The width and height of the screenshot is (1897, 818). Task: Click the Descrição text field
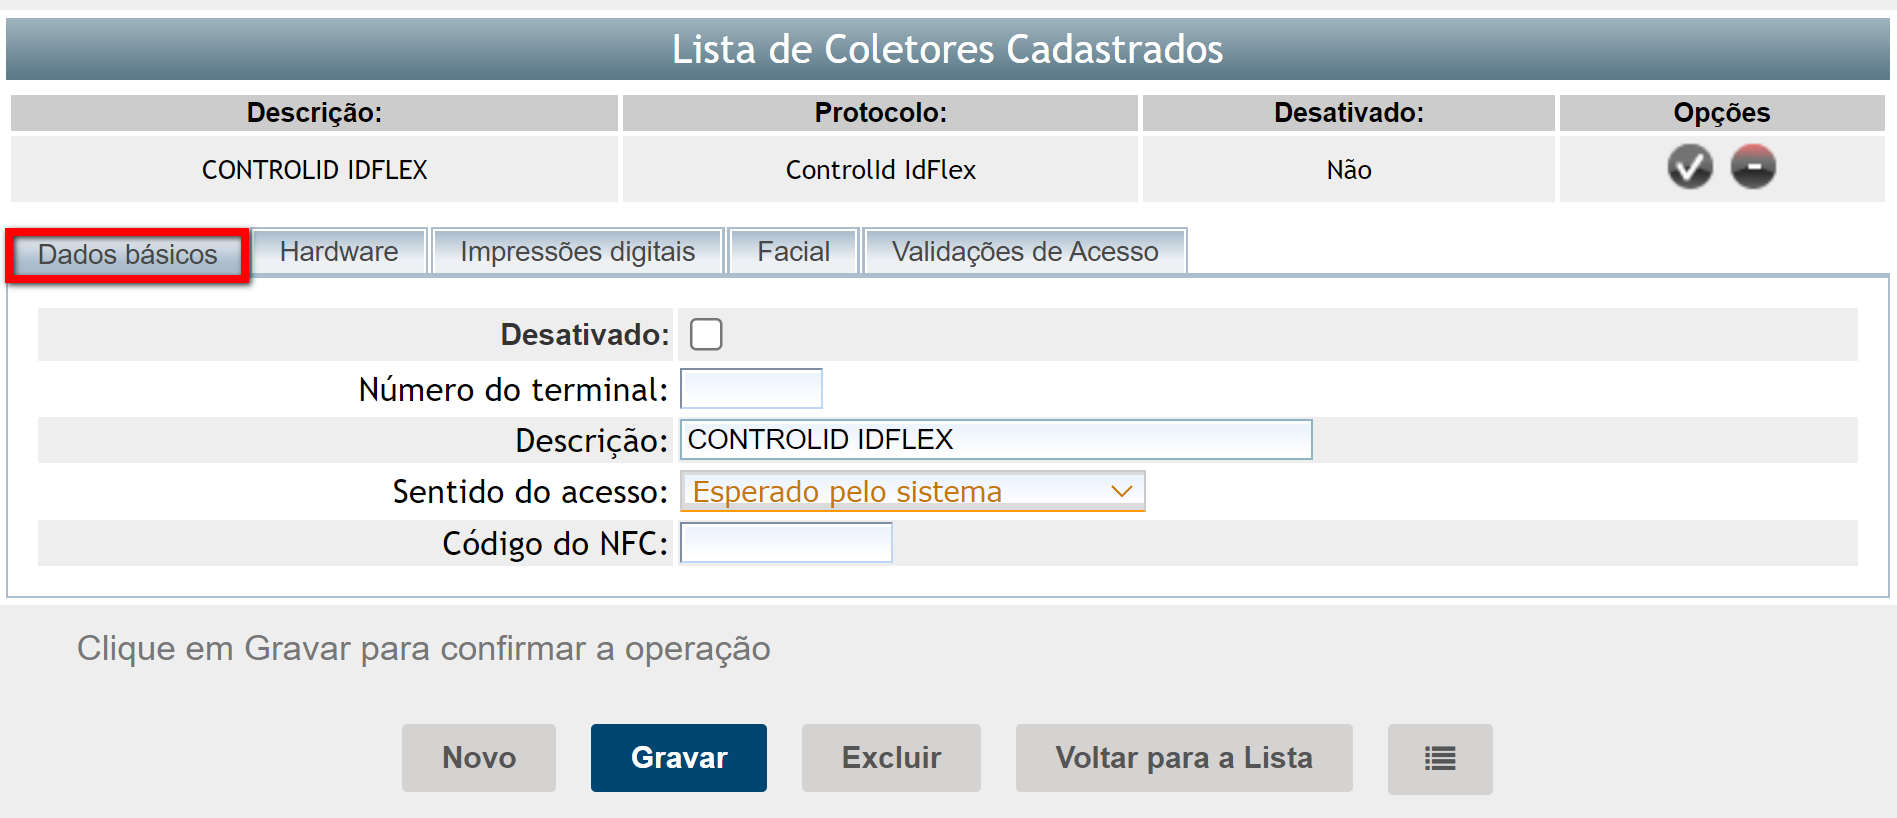point(995,440)
